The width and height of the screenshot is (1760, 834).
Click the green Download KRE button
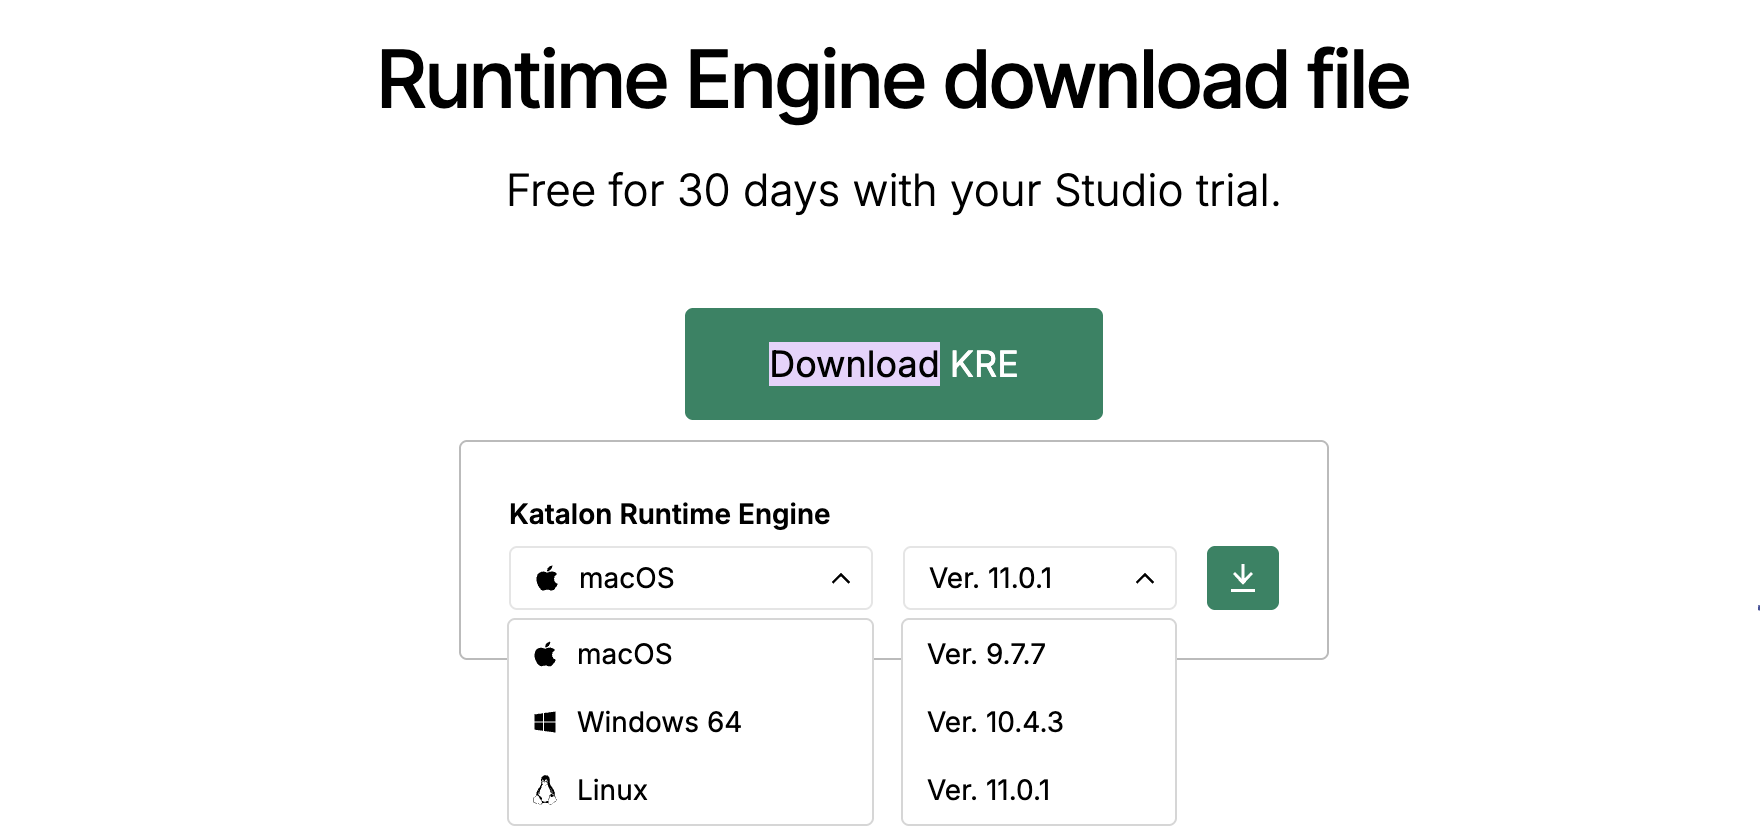pos(893,364)
